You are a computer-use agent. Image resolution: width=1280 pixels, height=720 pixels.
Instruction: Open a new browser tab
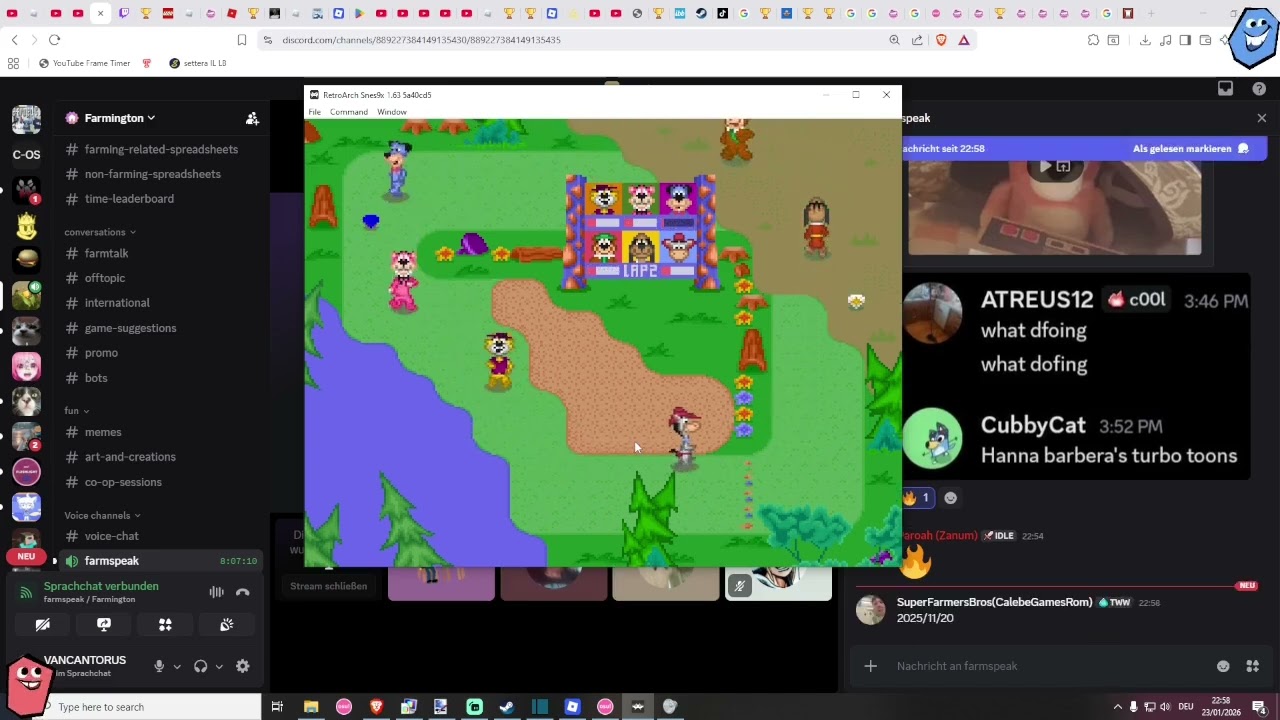pos(1151,14)
